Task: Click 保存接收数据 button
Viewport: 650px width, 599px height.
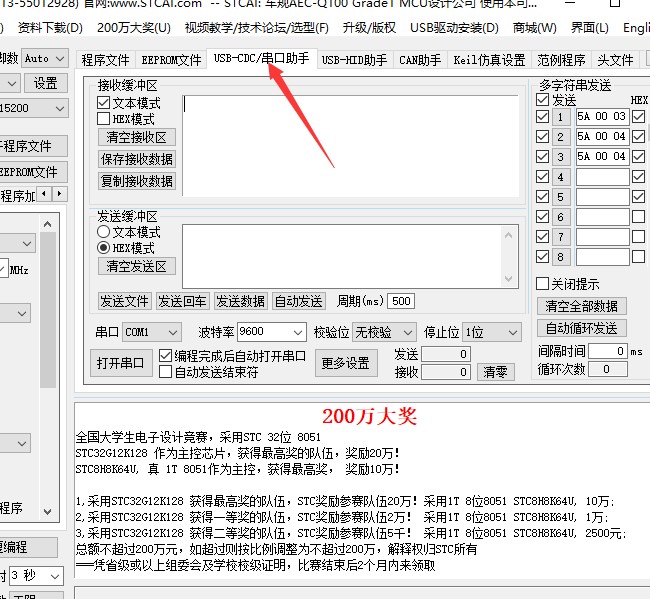Action: pos(136,159)
